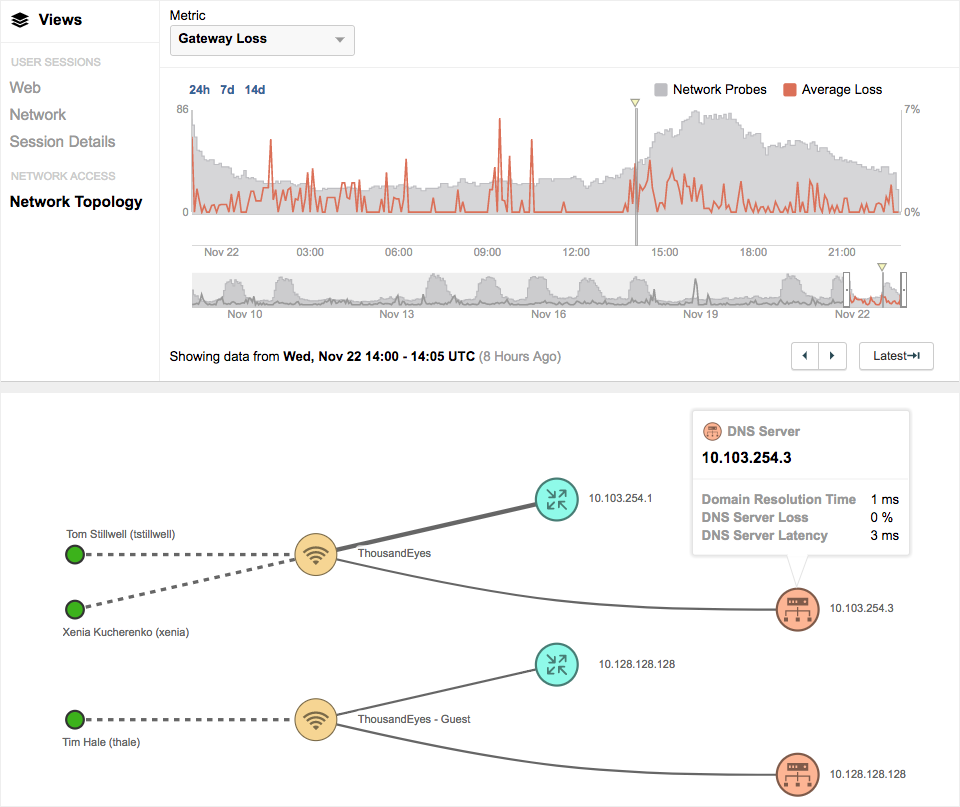Viewport: 960px width, 807px height.
Task: Toggle the Network Probes legend series
Action: tap(710, 90)
